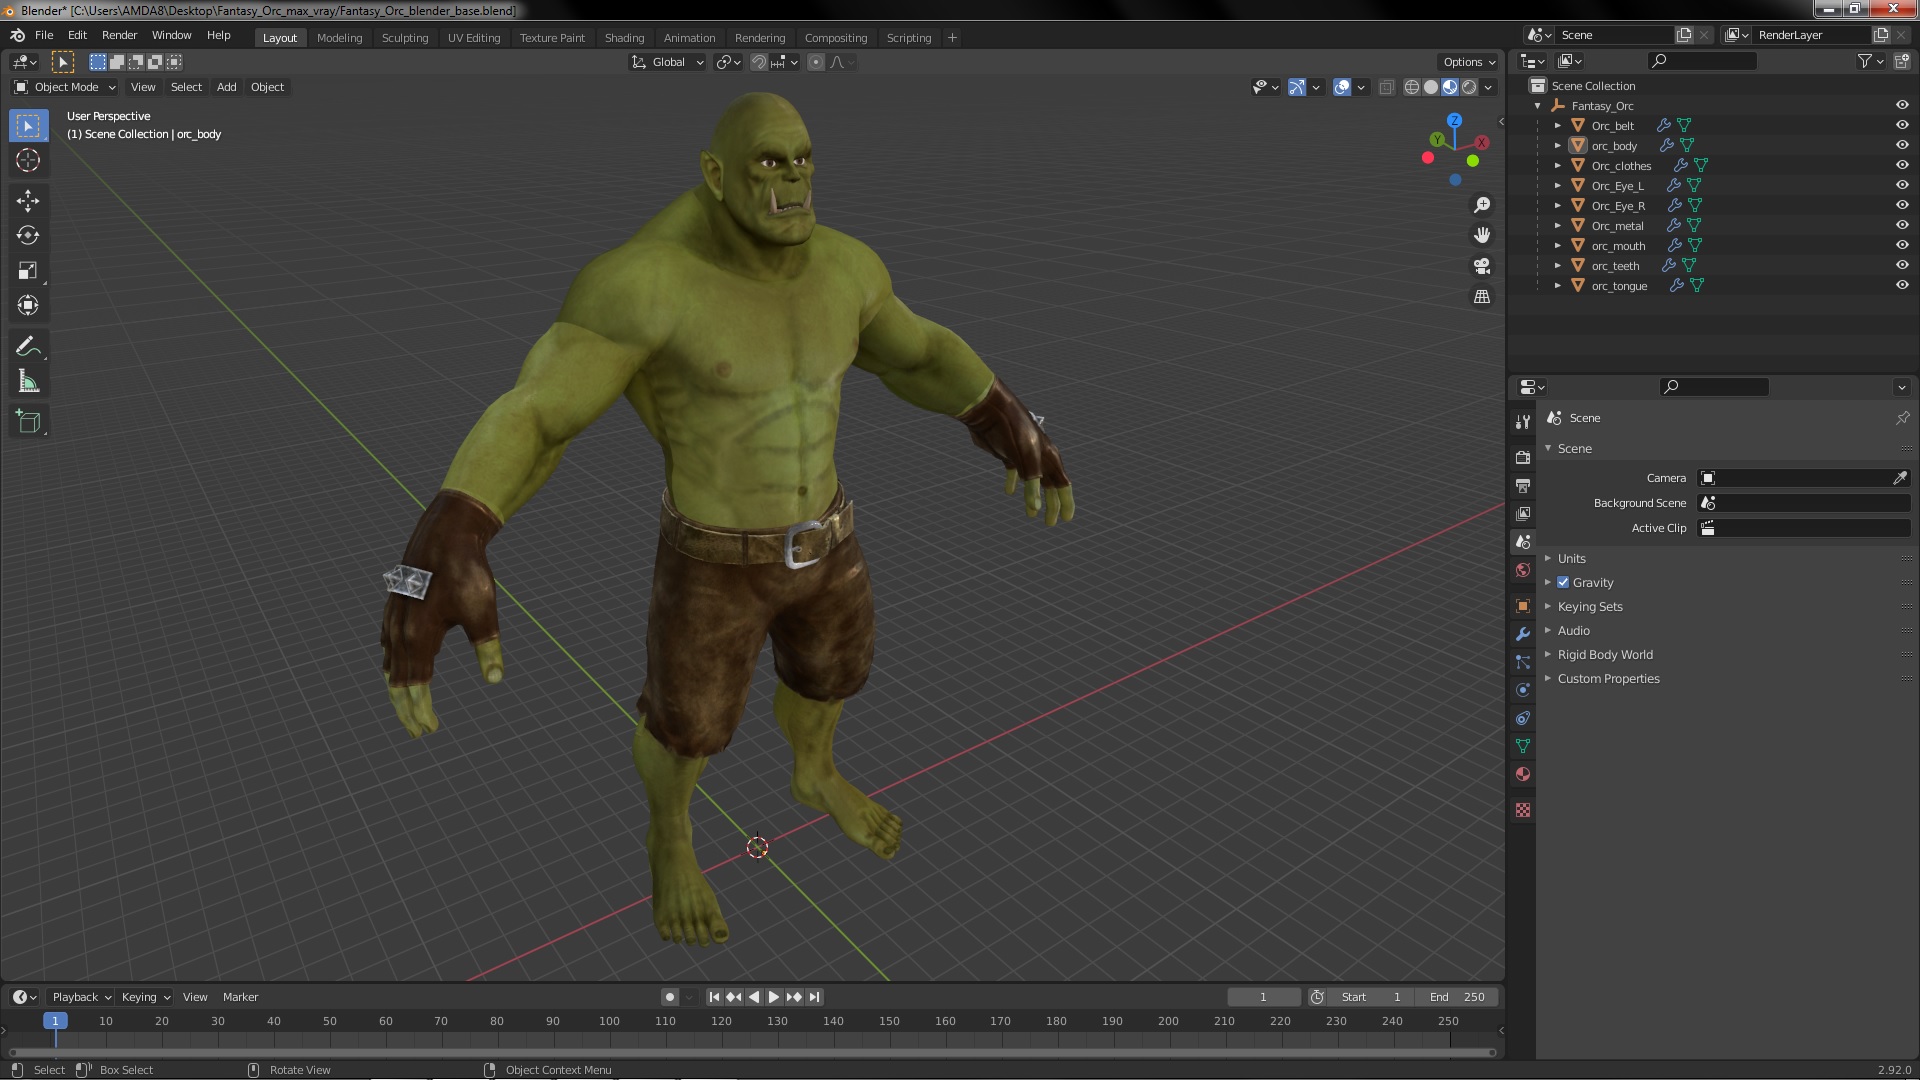The width and height of the screenshot is (1920, 1080).
Task: Toggle the camera view icon
Action: (1482, 266)
